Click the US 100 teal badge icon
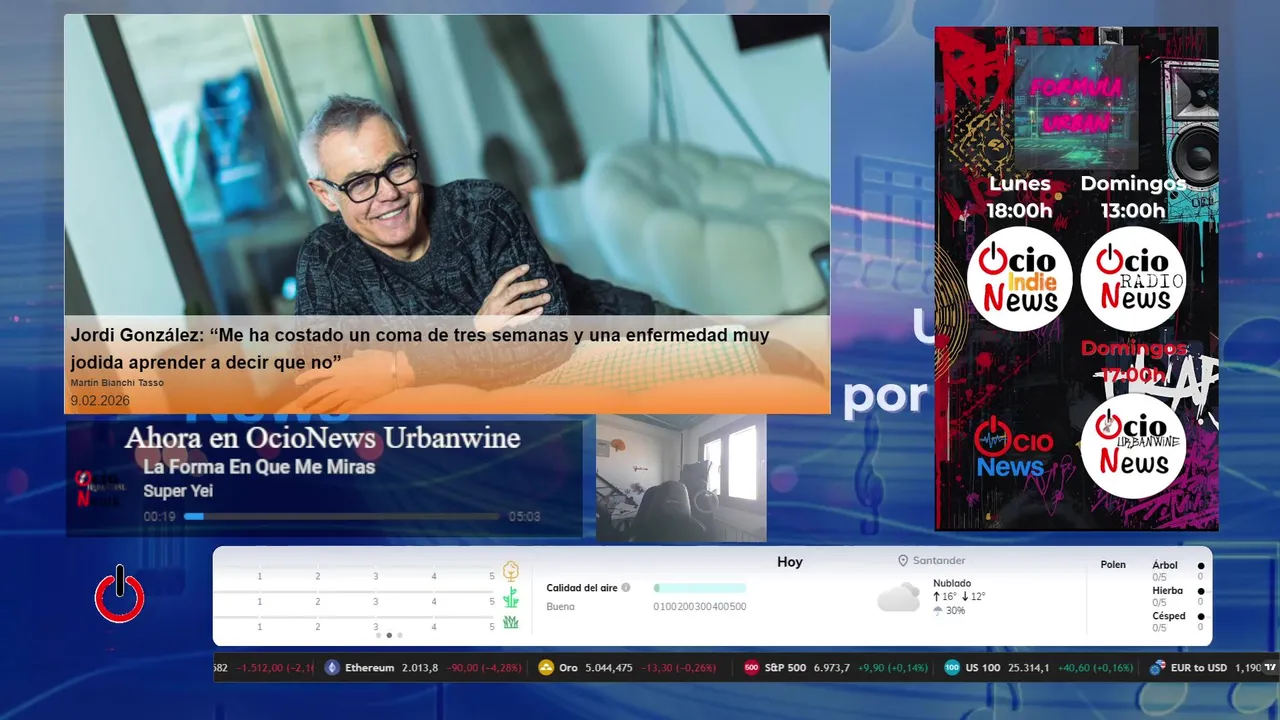 click(x=952, y=668)
